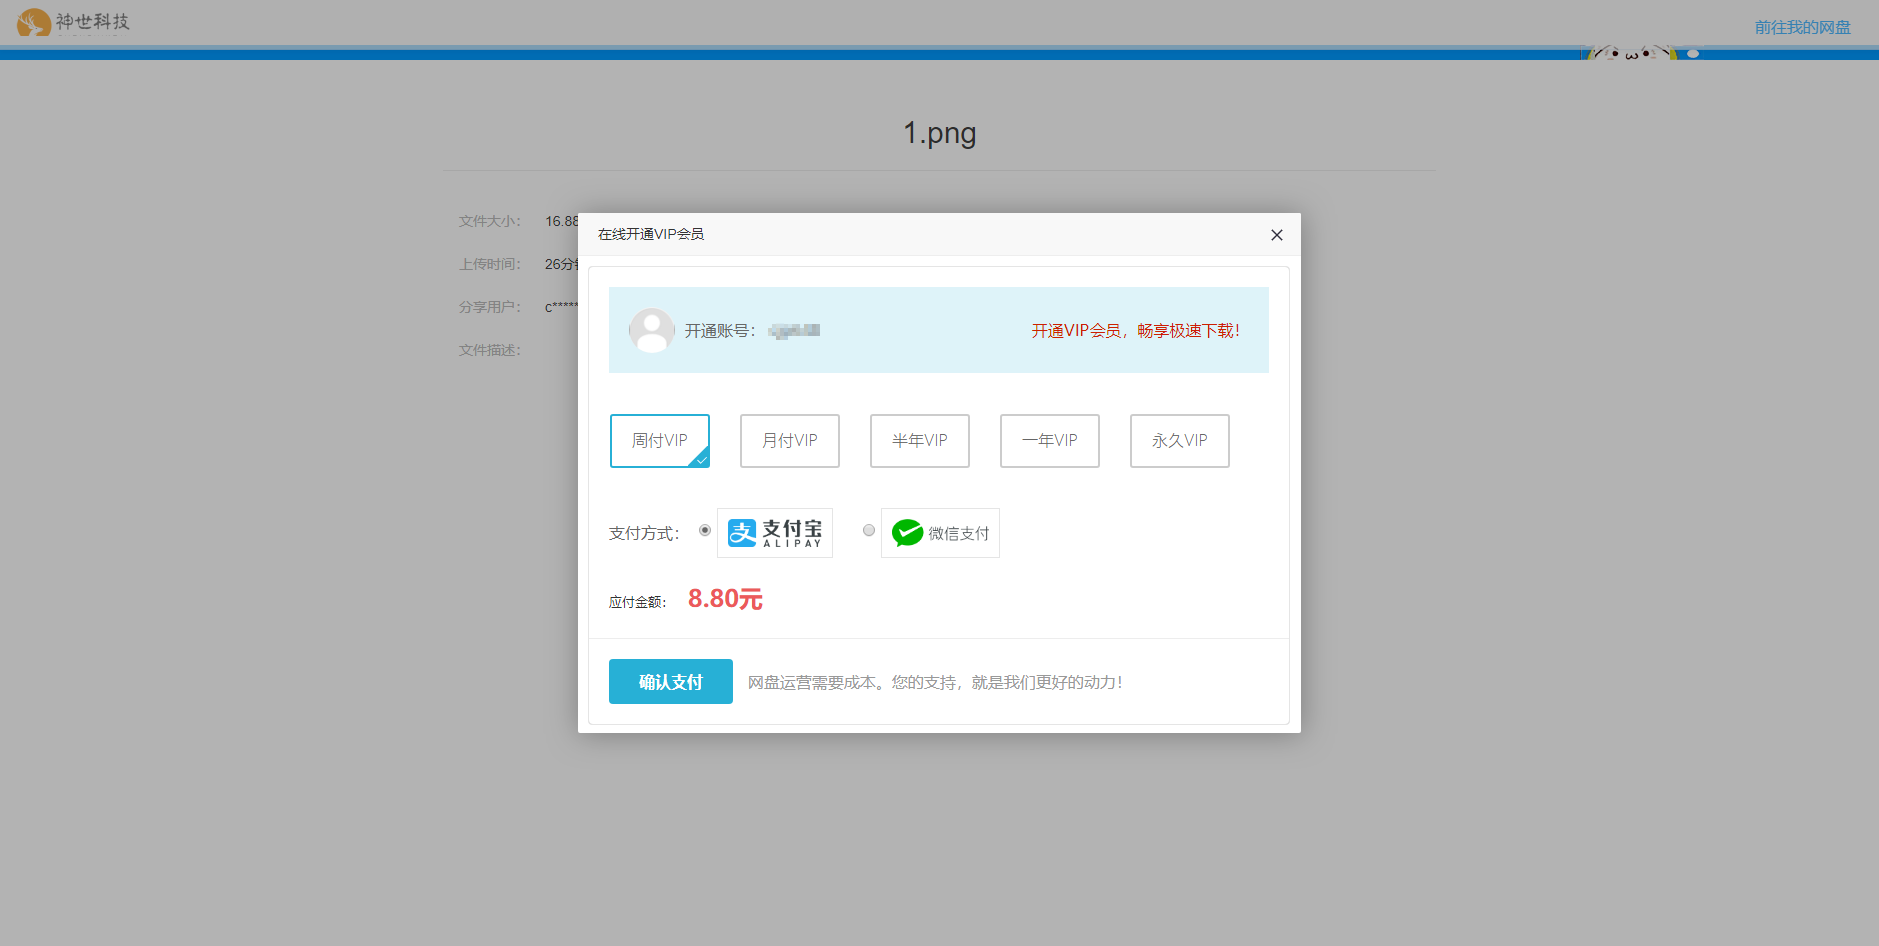The height and width of the screenshot is (946, 1879).
Task: Click the gray user avatar icon
Action: [x=651, y=330]
